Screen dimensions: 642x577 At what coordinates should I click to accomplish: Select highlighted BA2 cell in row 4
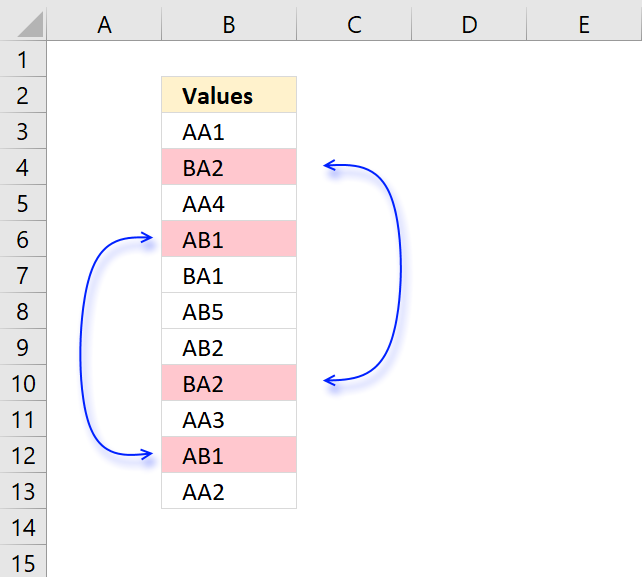229,167
